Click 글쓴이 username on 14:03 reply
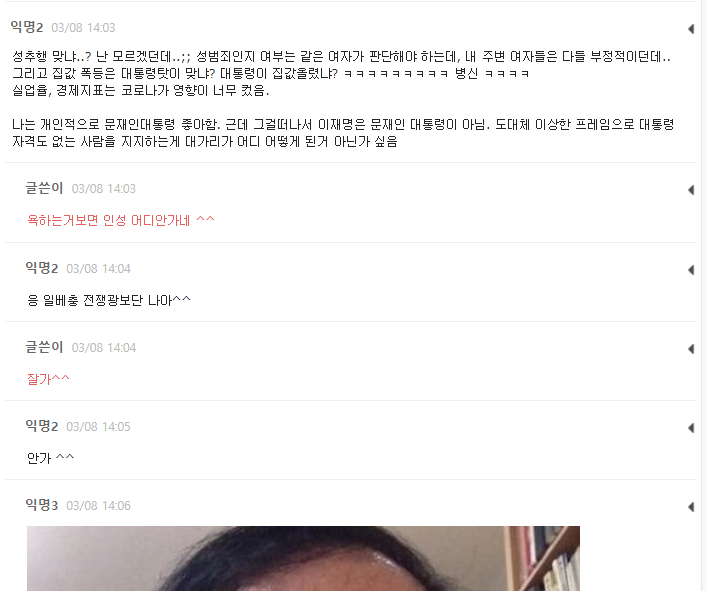Viewport: 707px width, 591px height. coord(44,188)
